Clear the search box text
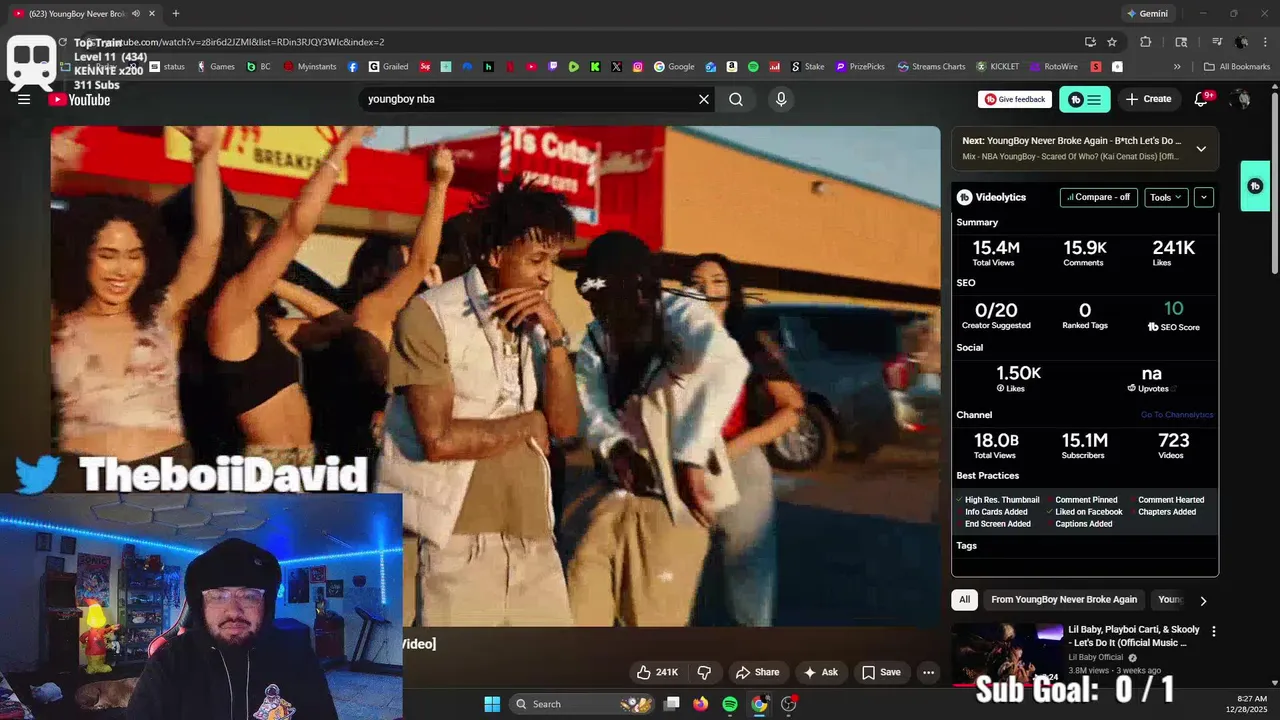Screen dimensions: 1280x720 tap(704, 99)
